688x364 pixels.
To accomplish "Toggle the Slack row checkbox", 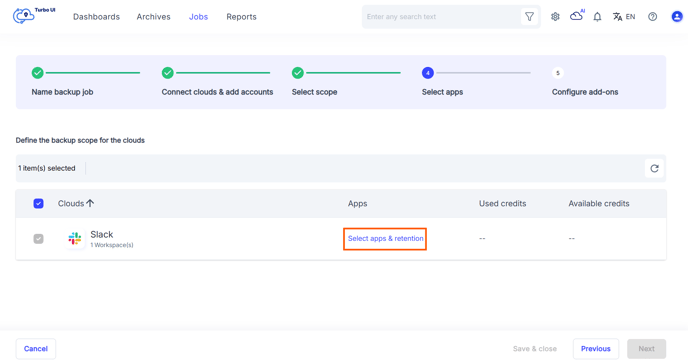I will [x=39, y=239].
